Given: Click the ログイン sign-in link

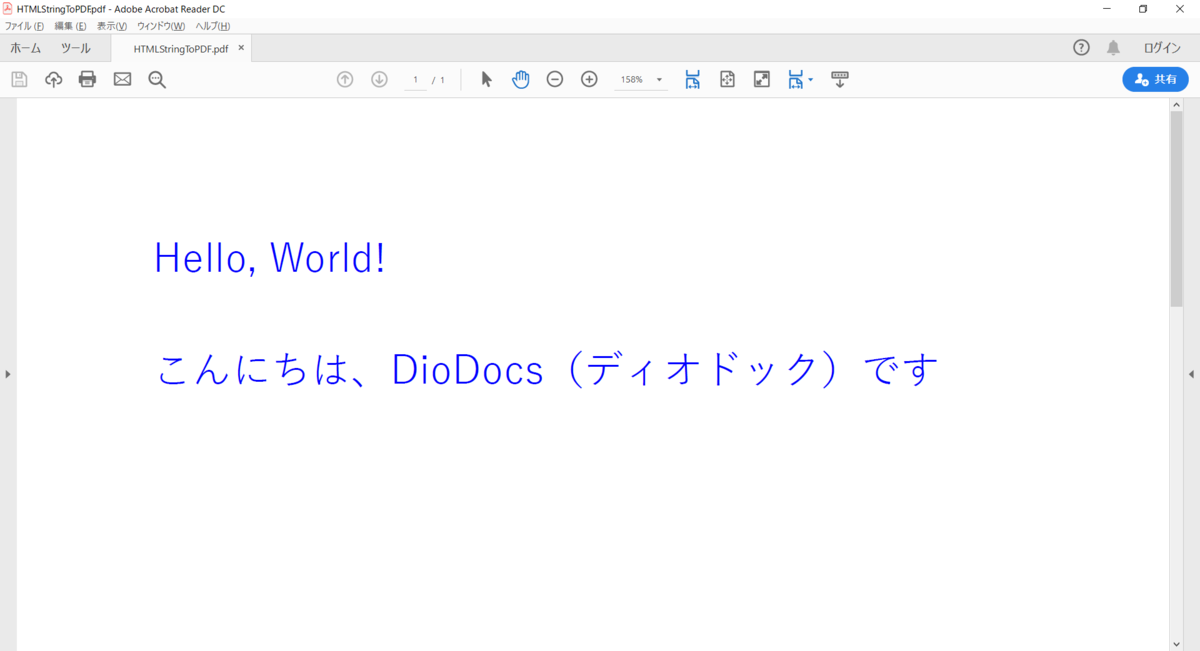Looking at the screenshot, I should [1162, 48].
